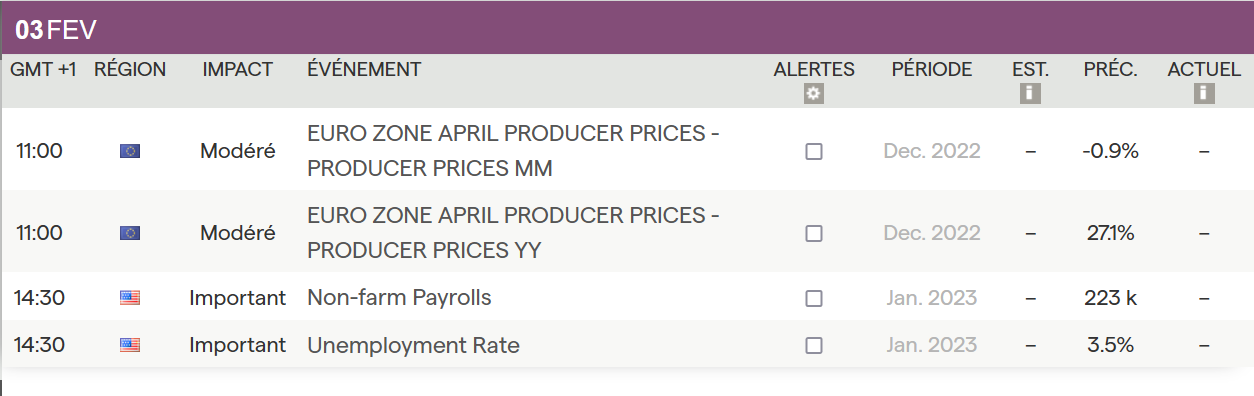The image size is (1254, 396).
Task: Select the ÉVÉNEMENT column header
Action: [364, 69]
